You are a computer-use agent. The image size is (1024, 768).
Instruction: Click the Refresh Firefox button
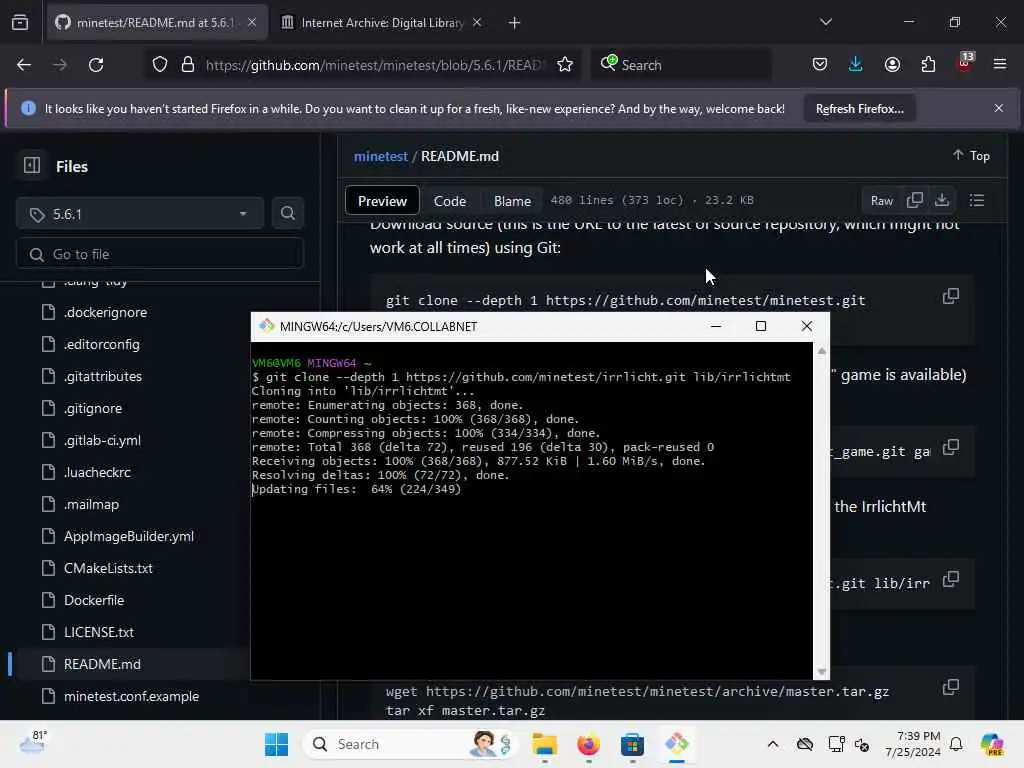[859, 108]
